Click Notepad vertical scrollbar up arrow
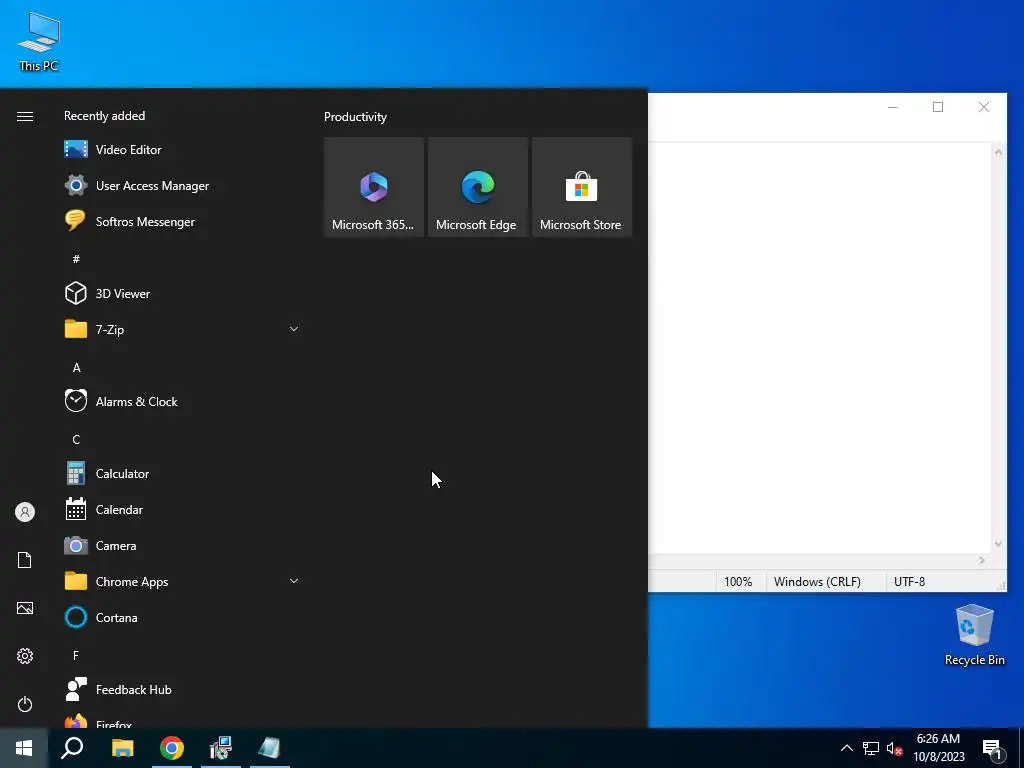 pyautogui.click(x=998, y=152)
